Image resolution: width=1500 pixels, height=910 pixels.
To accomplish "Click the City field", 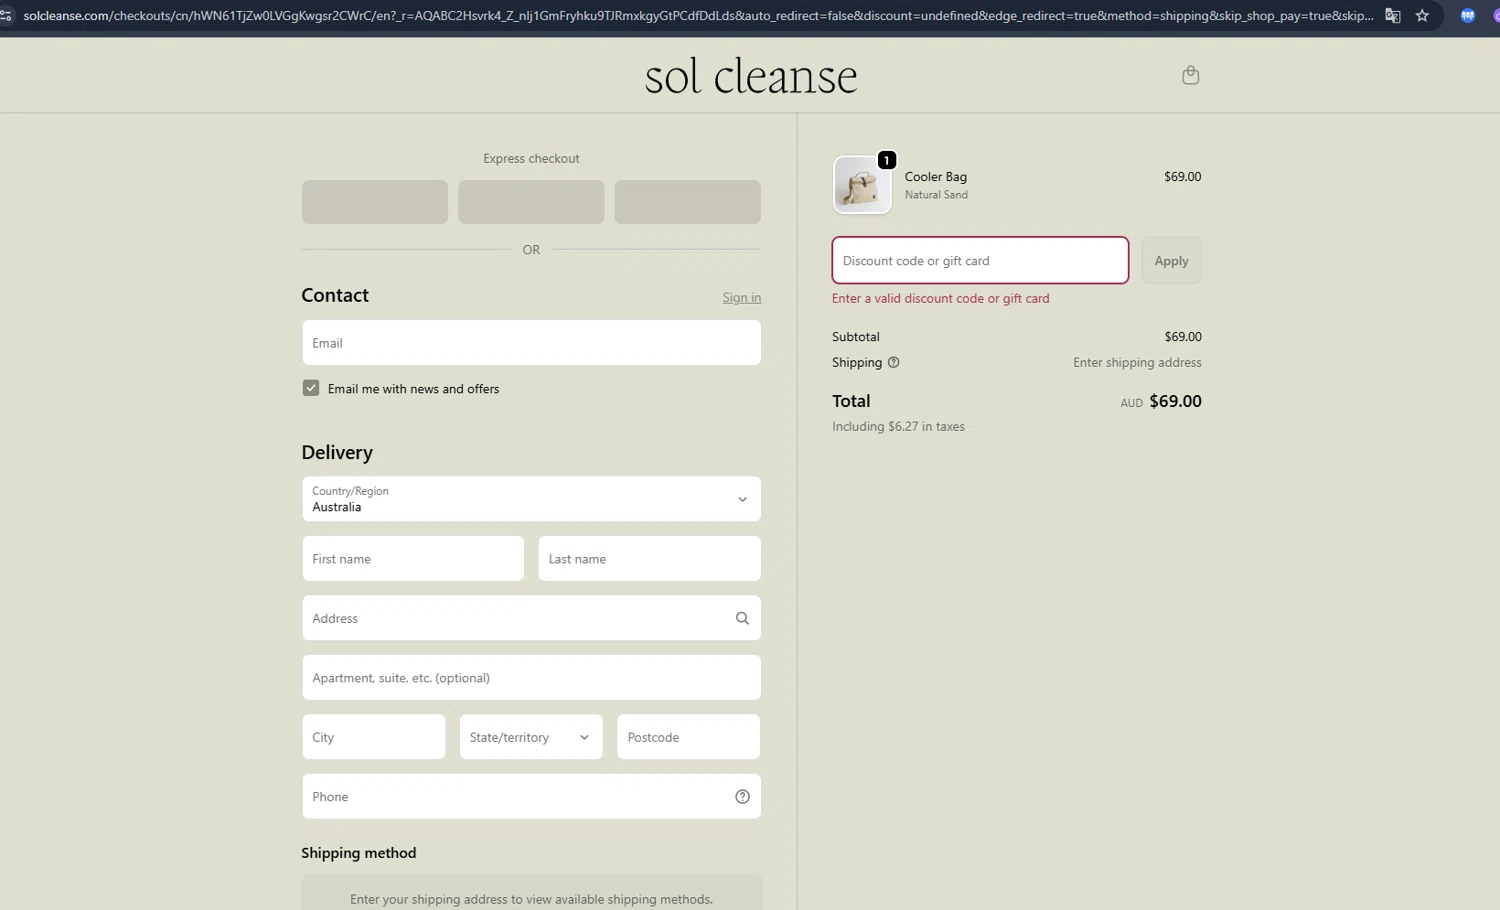I will click(x=374, y=737).
